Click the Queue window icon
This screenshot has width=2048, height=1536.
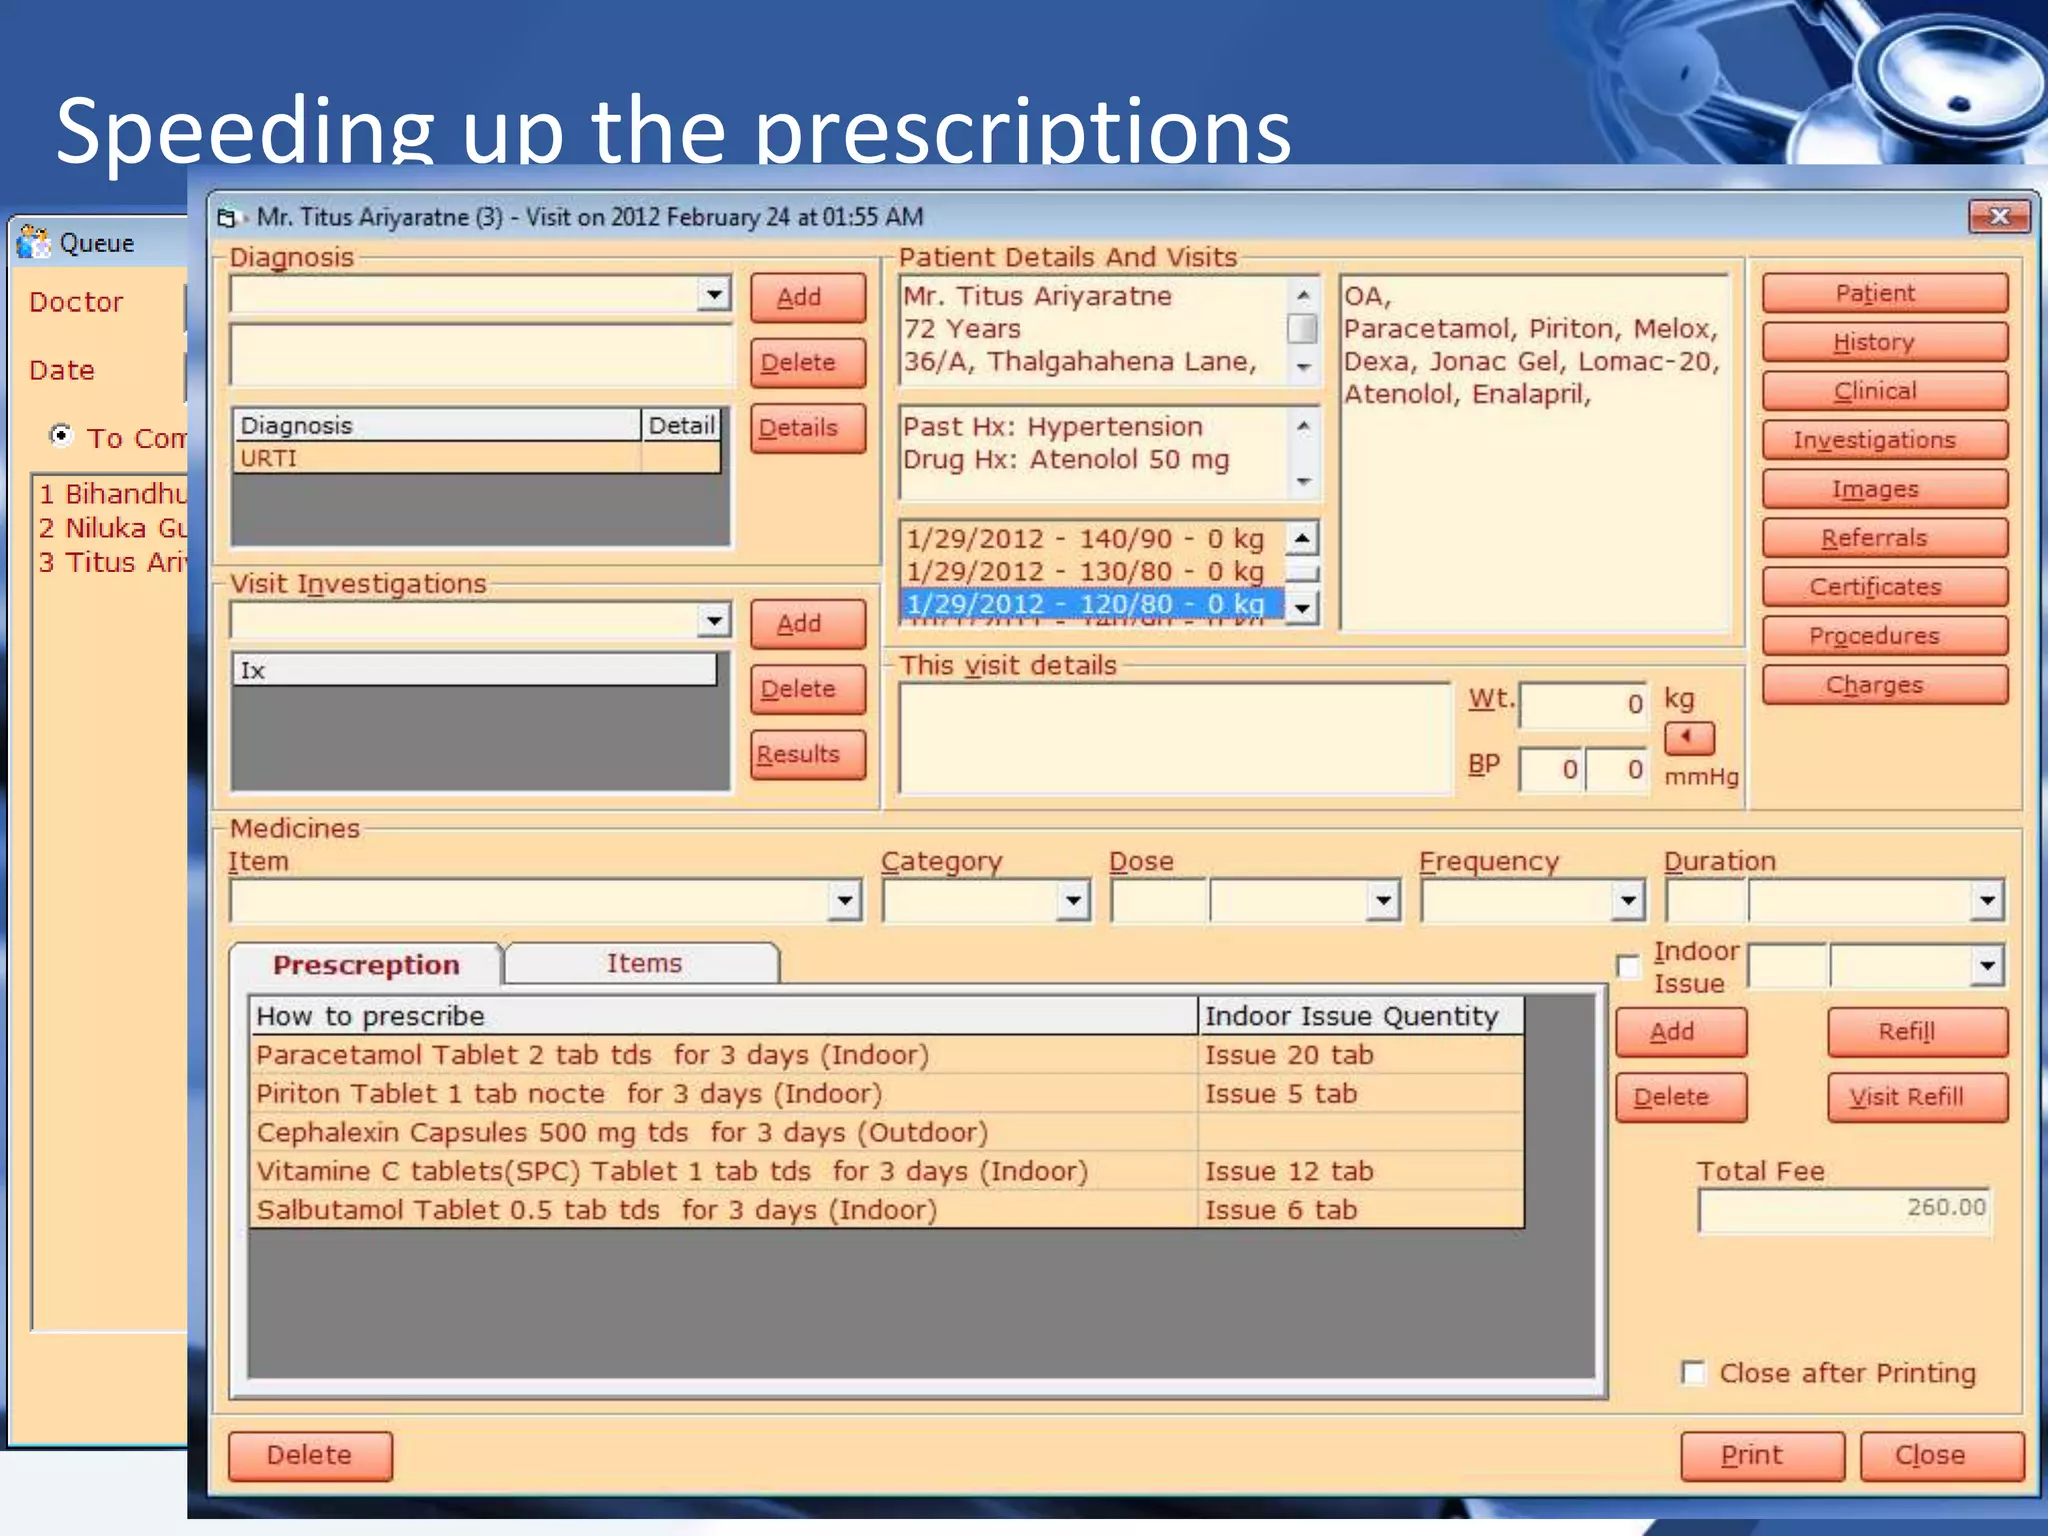tap(34, 242)
